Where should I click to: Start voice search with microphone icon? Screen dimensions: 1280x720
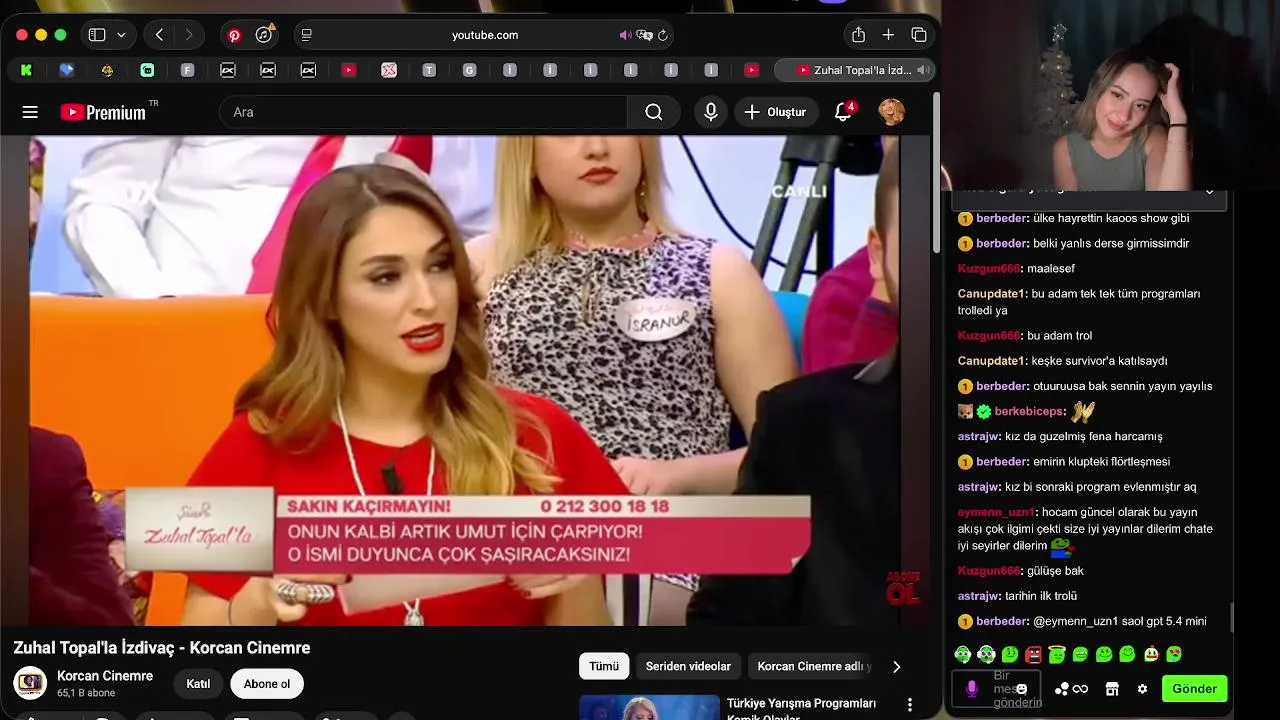(710, 112)
